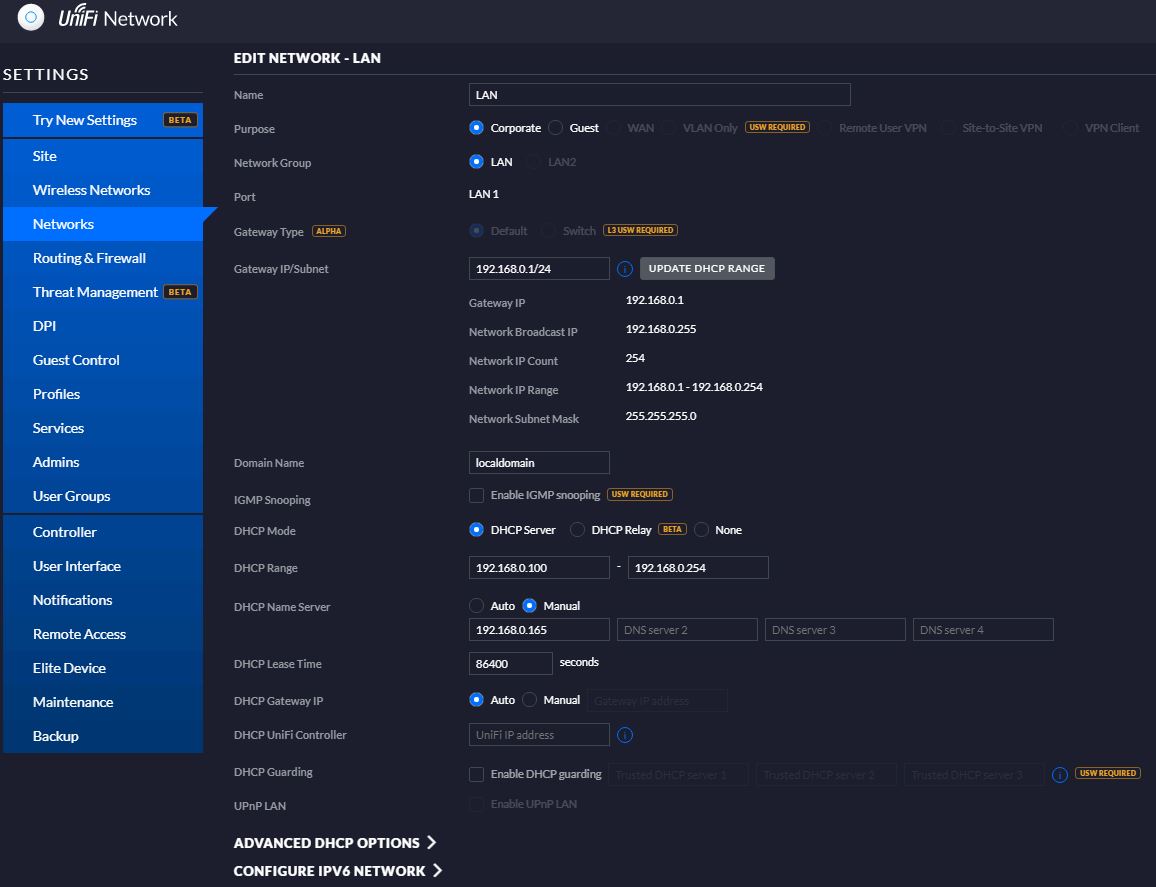1156x887 pixels.
Task: Select LAN network group radio button
Action: point(476,161)
